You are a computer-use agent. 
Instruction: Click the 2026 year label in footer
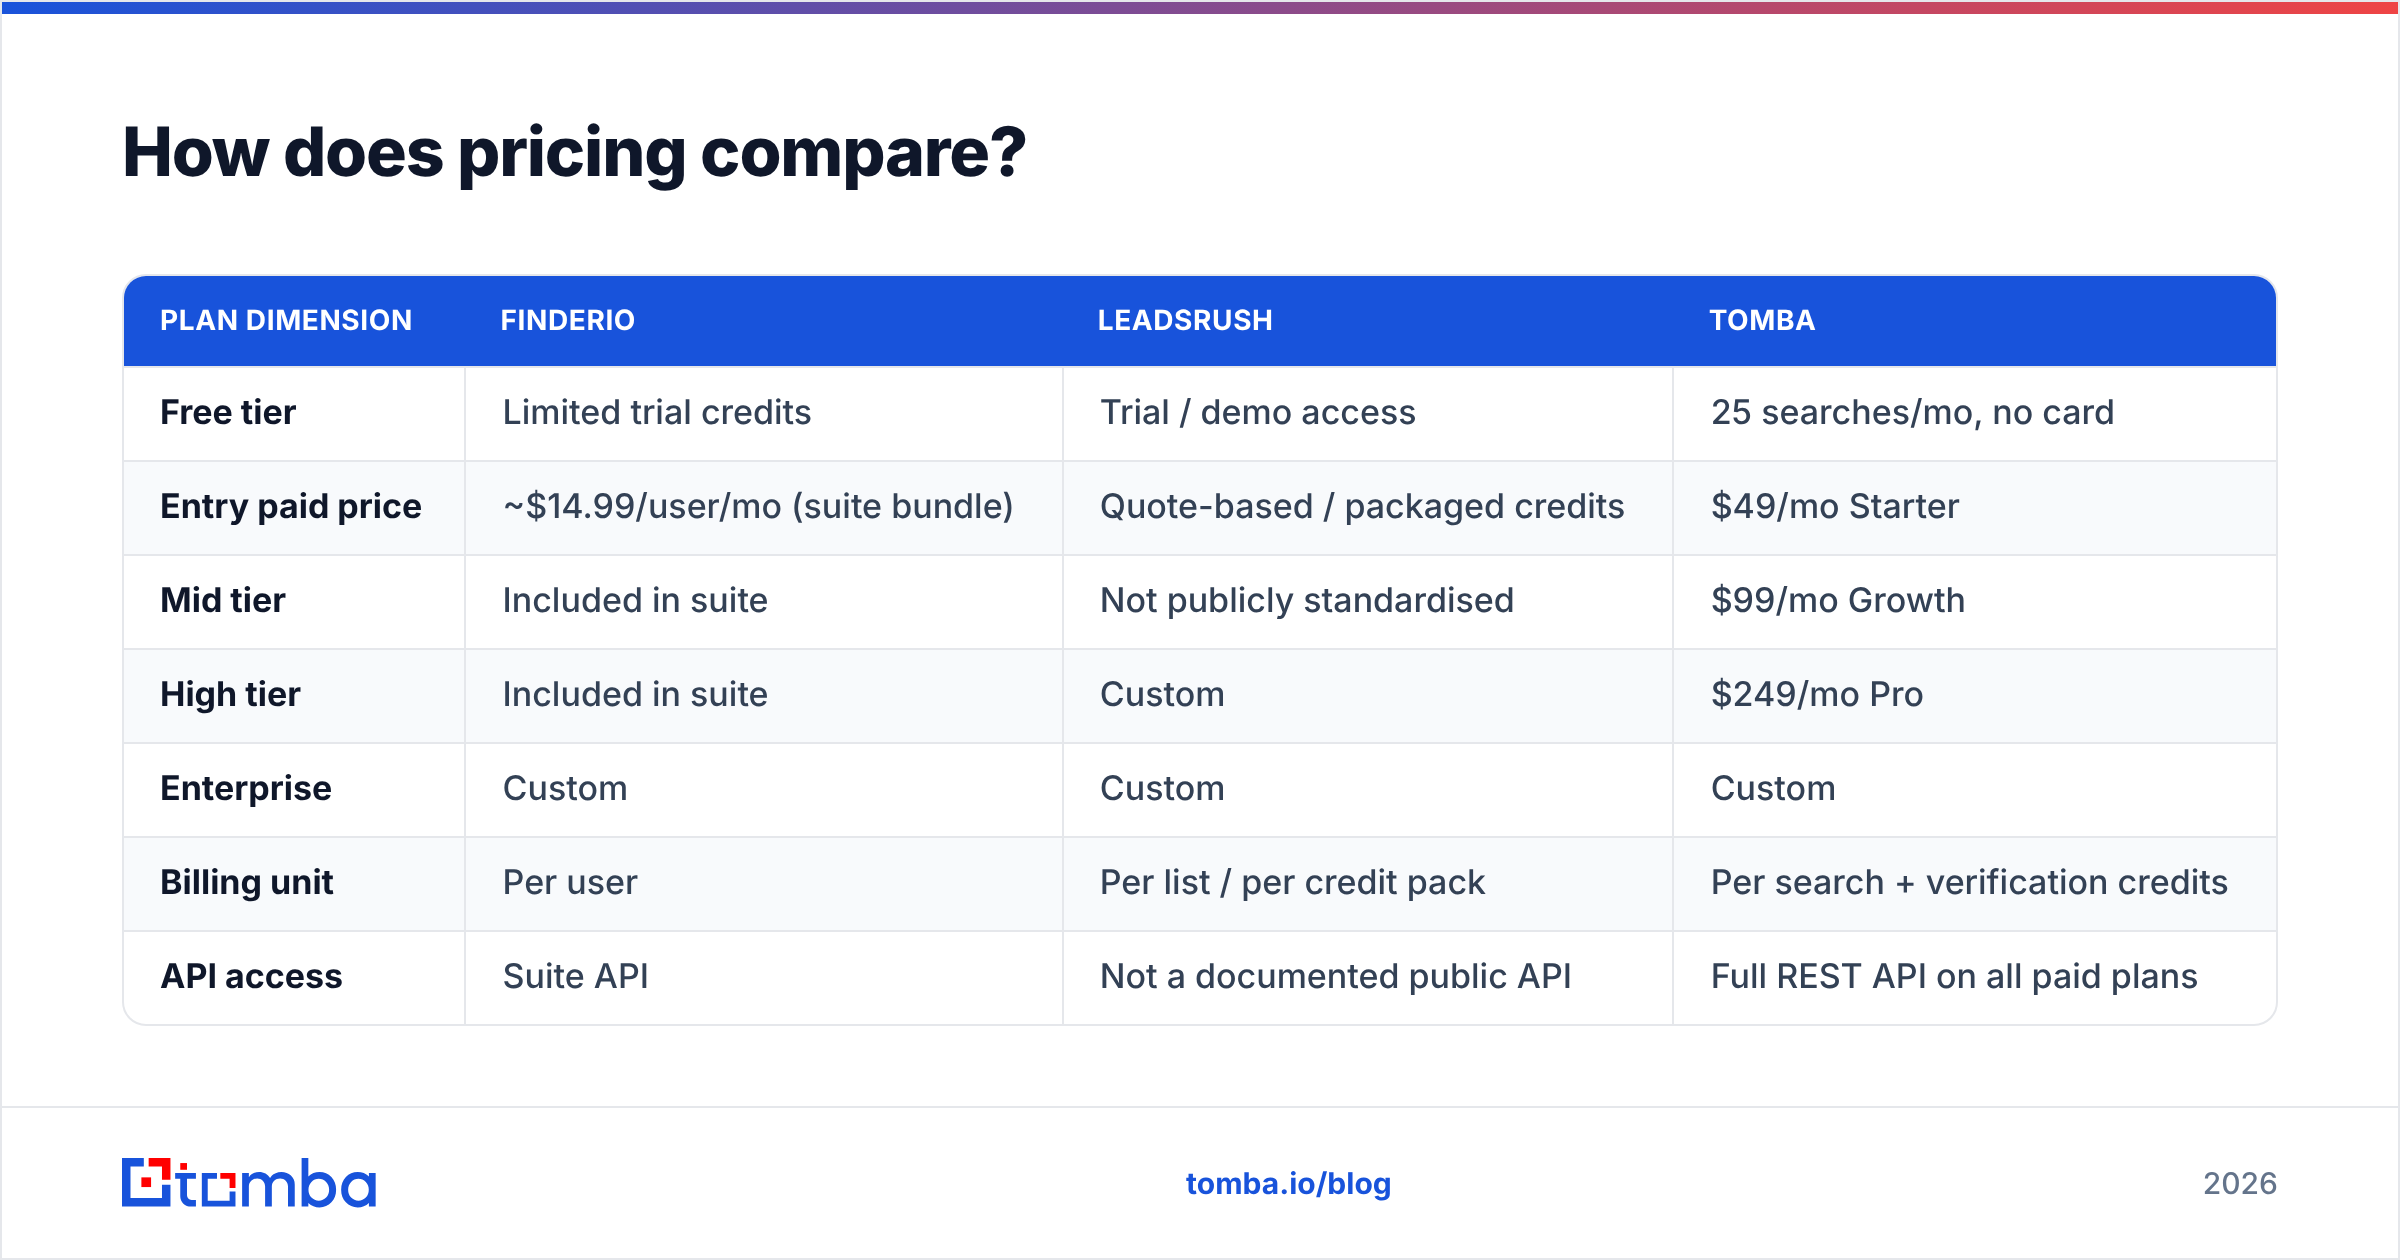(2240, 1184)
